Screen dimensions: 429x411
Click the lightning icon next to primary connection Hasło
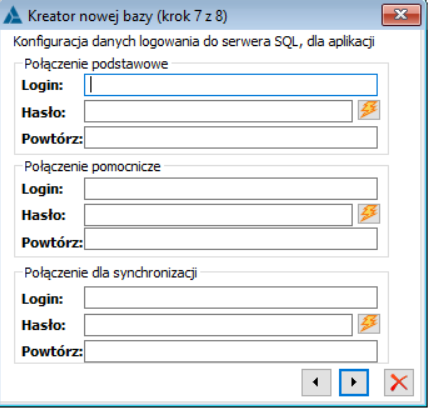[369, 110]
